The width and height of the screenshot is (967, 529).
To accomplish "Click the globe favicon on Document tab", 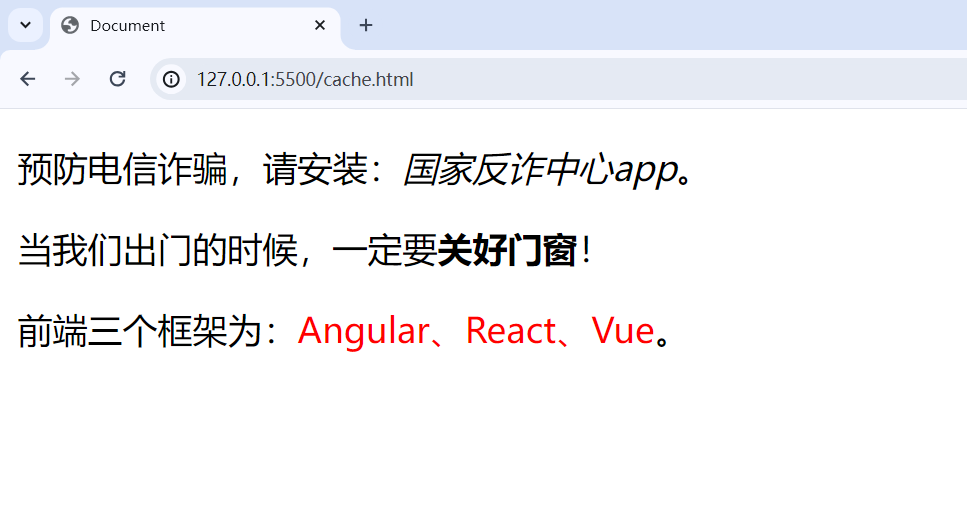I will 70,25.
